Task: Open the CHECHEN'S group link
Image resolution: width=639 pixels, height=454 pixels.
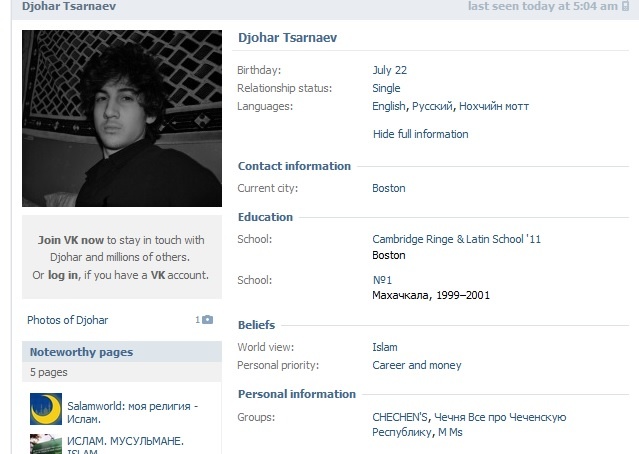Action: click(x=401, y=417)
